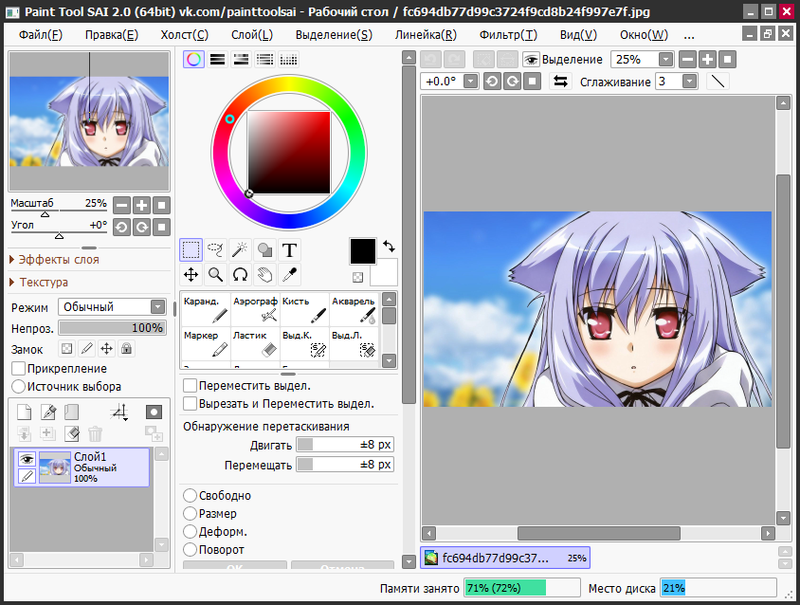Select the lasso selection tool
Image resolution: width=800 pixels, height=605 pixels.
(x=215, y=250)
